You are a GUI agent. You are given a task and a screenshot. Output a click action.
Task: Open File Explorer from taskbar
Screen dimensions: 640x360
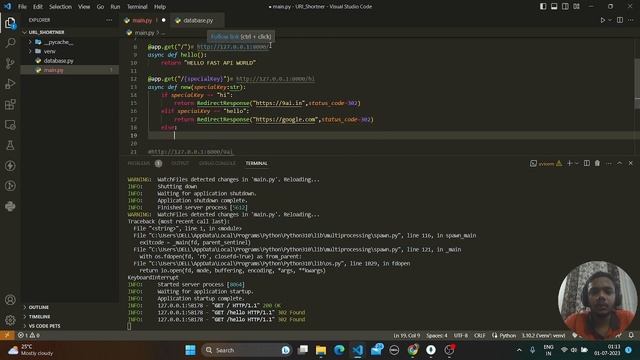pyautogui.click(x=321, y=350)
